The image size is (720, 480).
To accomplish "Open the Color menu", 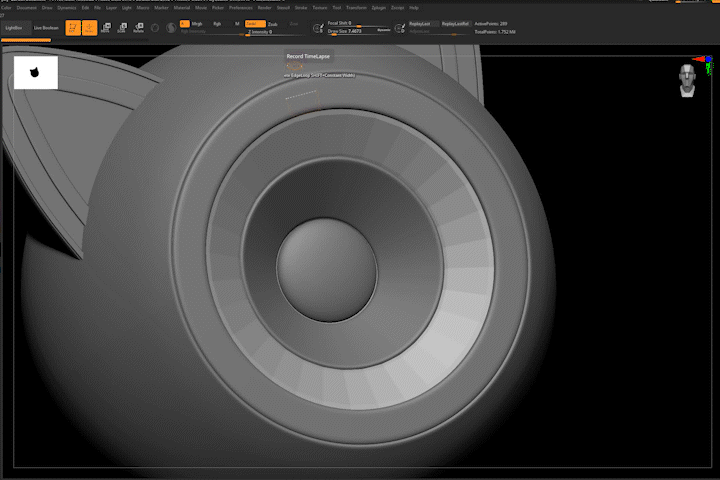I will click(6, 8).
